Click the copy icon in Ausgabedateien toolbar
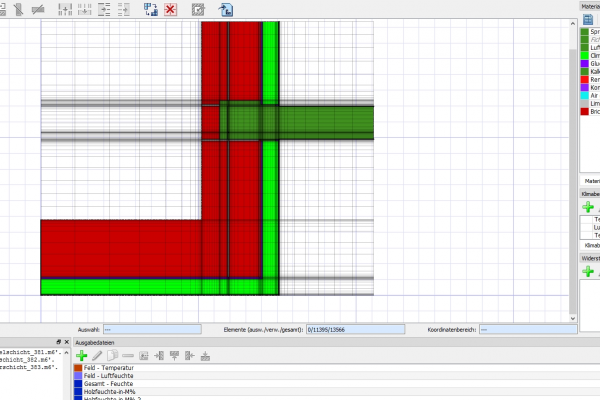The height and width of the screenshot is (400, 600). tap(113, 355)
